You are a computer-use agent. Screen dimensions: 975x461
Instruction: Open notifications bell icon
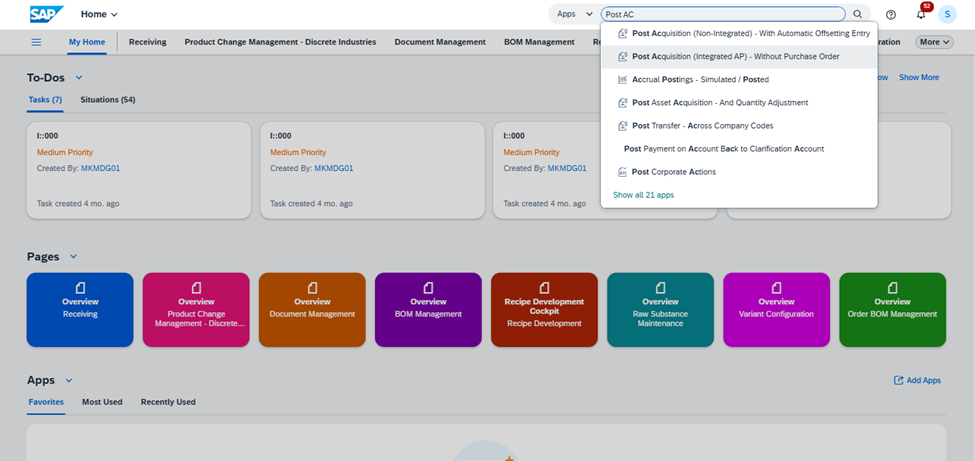[921, 14]
